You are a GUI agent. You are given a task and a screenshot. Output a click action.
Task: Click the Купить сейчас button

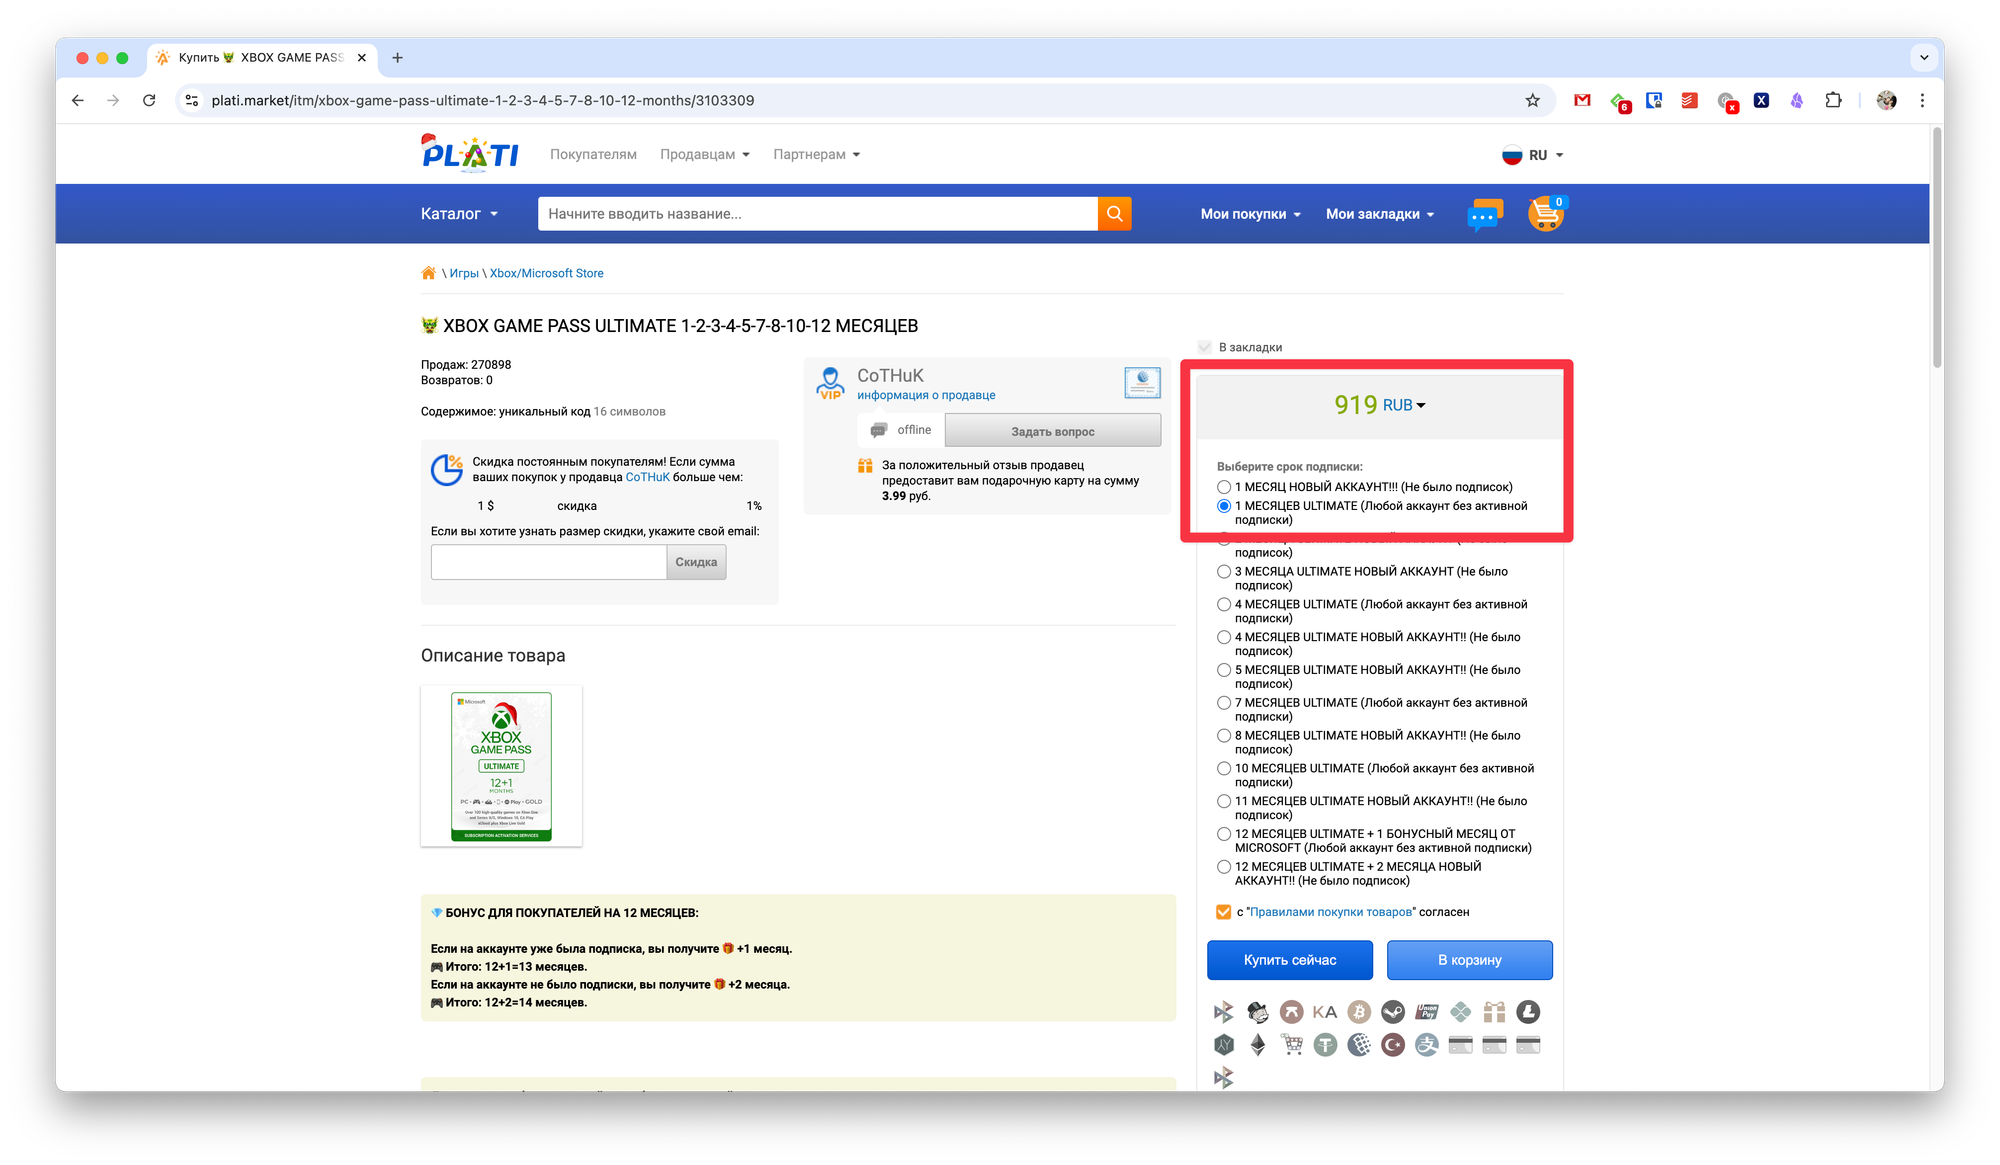(1289, 960)
